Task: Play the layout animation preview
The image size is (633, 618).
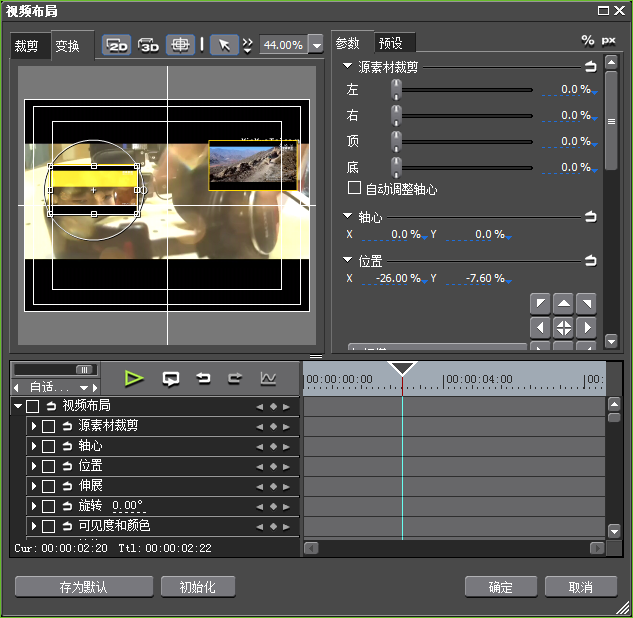Action: tap(135, 378)
